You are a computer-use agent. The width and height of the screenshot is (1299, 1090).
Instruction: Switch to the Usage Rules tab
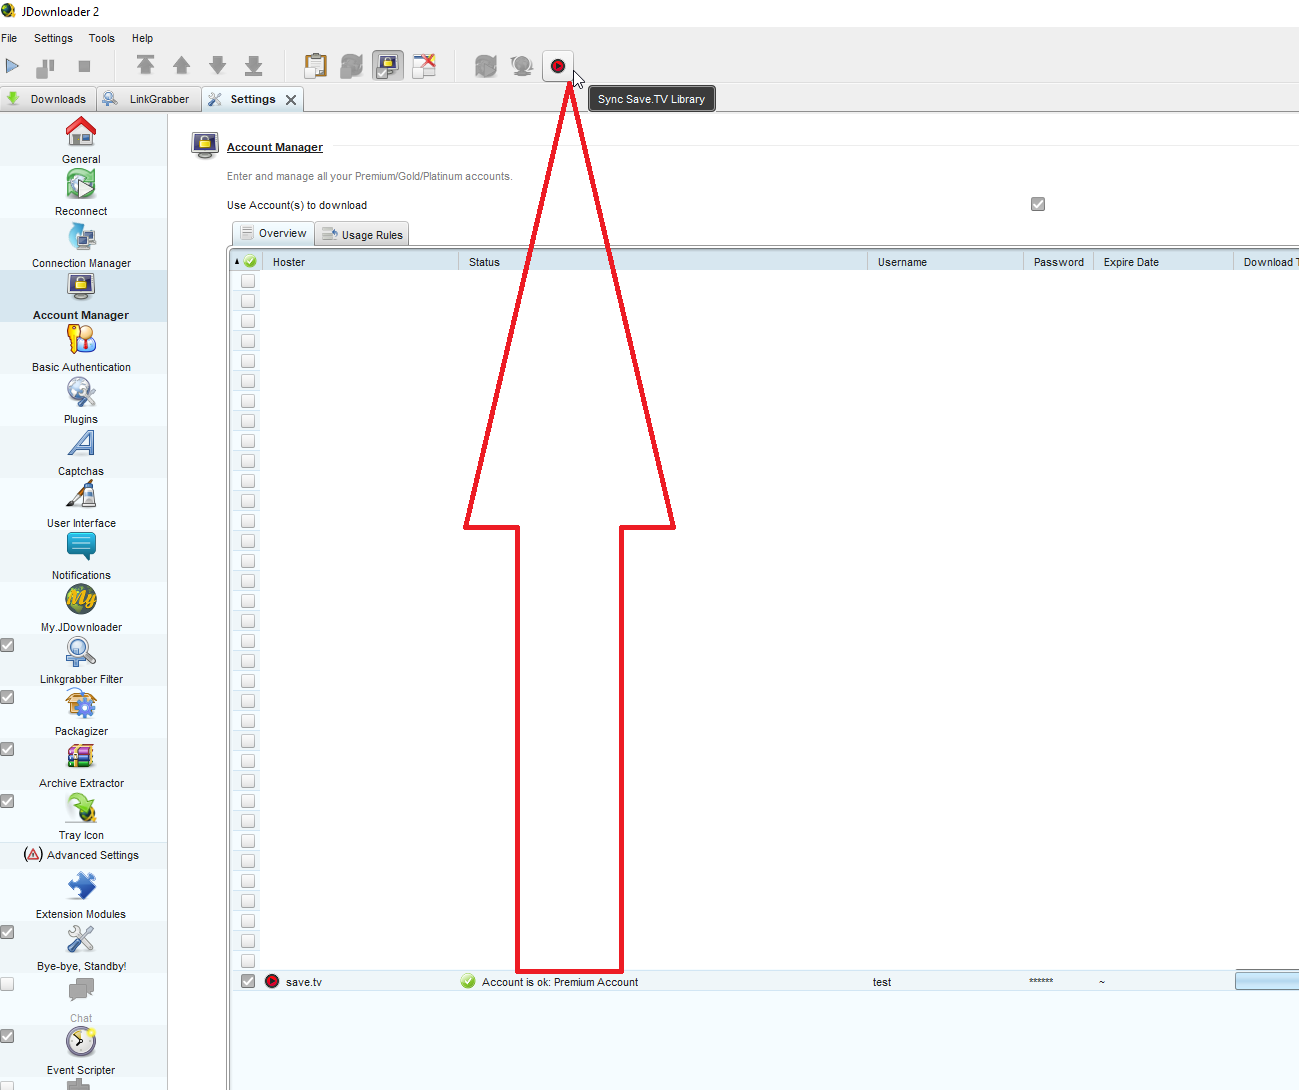coord(362,235)
